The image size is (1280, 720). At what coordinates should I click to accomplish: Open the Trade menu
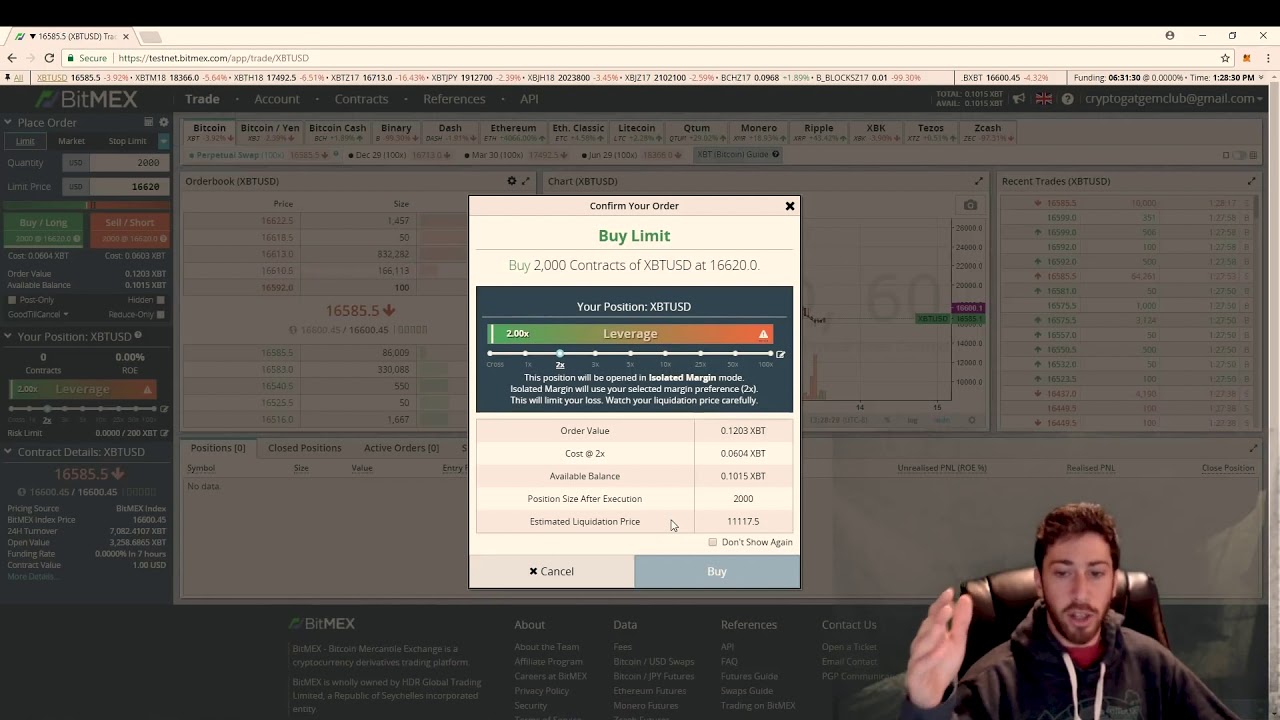[202, 99]
